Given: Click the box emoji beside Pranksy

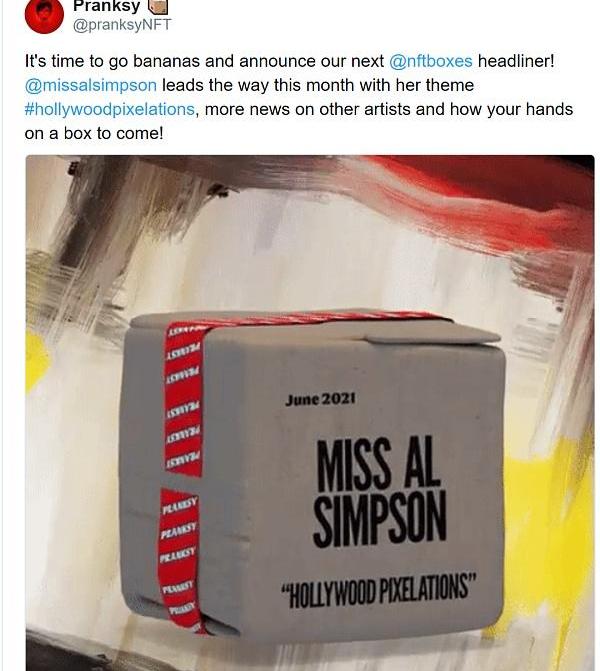Looking at the screenshot, I should tap(157, 6).
